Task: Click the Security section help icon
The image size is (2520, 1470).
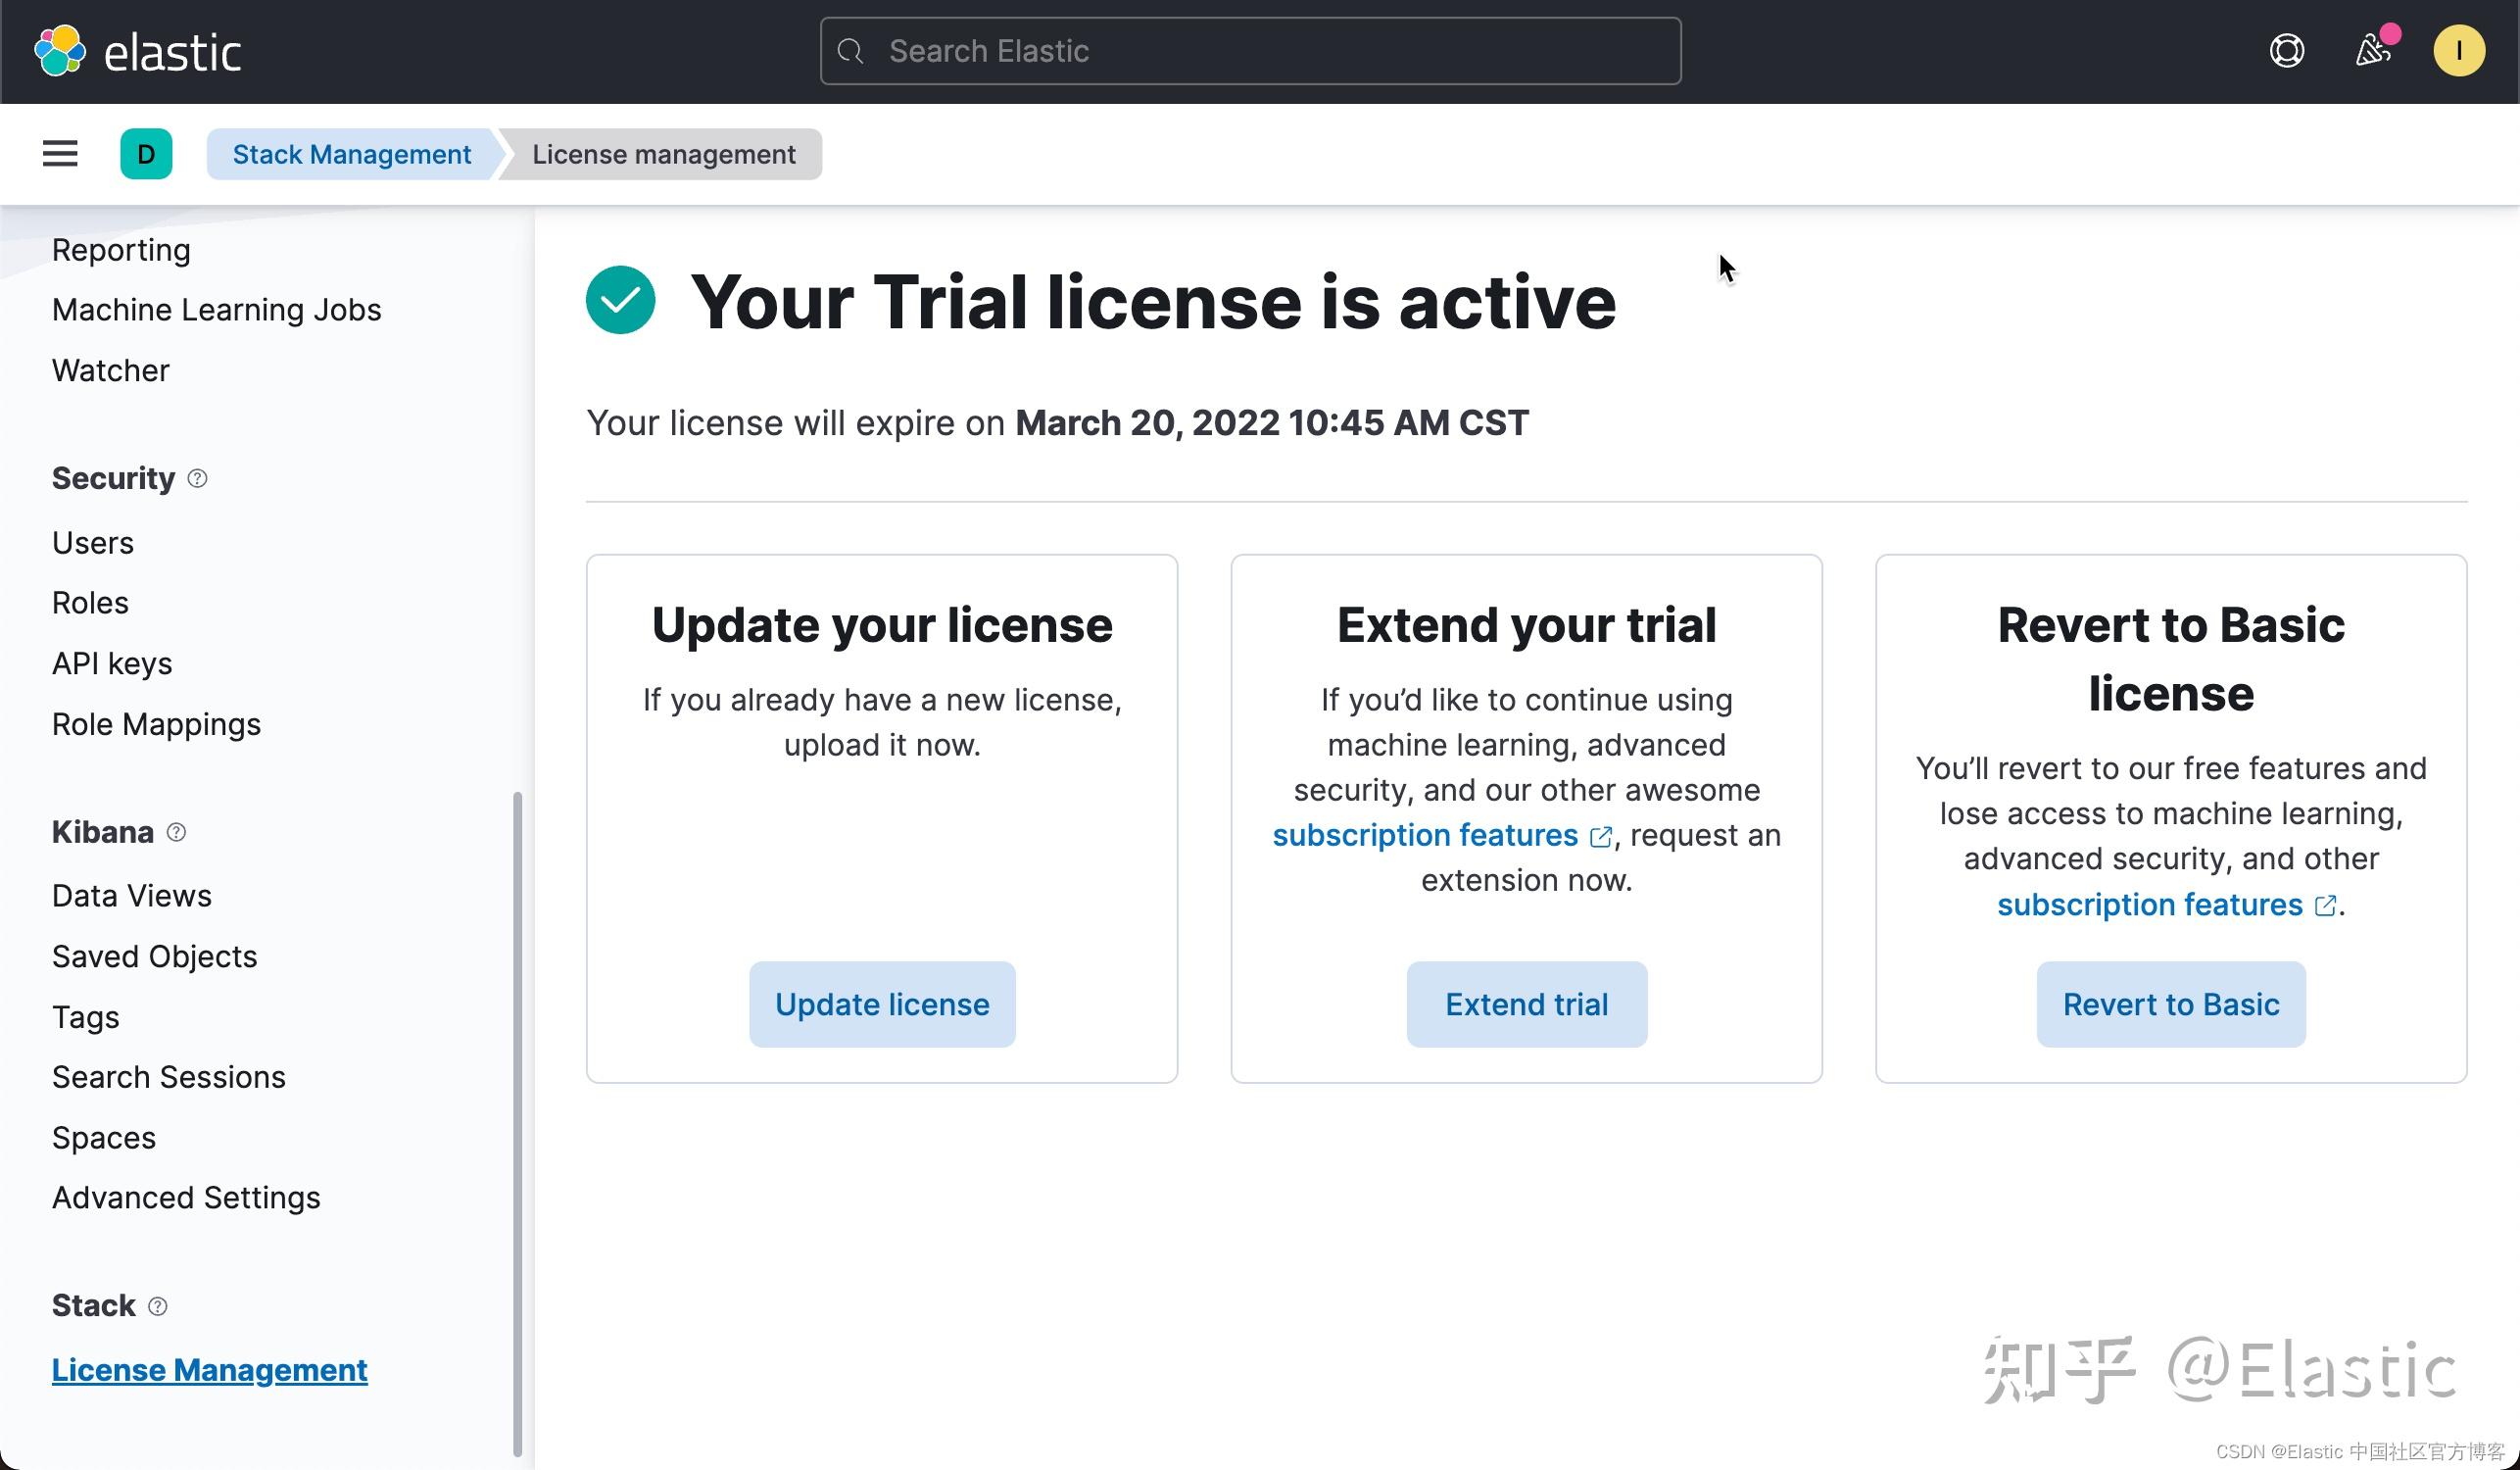Action: 198,478
